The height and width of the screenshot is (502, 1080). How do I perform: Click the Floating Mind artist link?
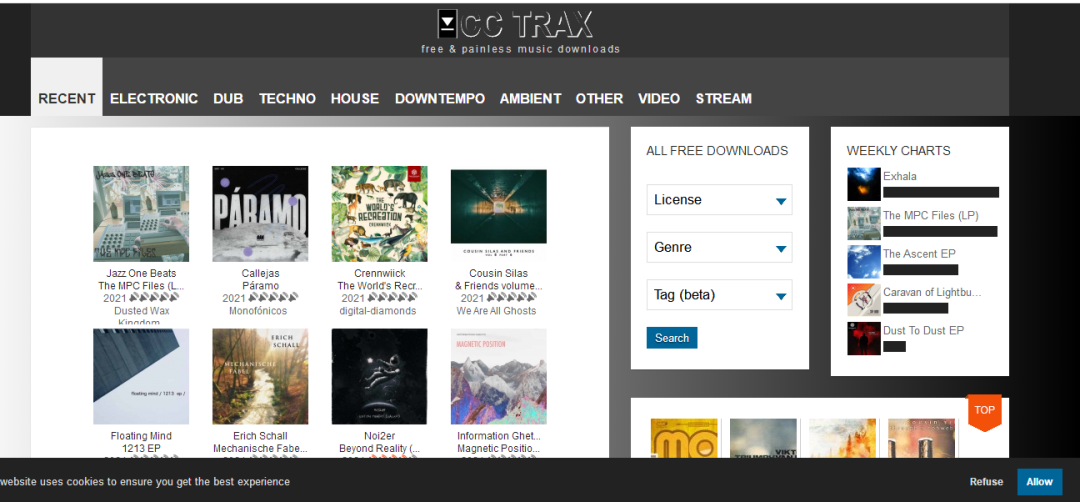[x=141, y=436]
